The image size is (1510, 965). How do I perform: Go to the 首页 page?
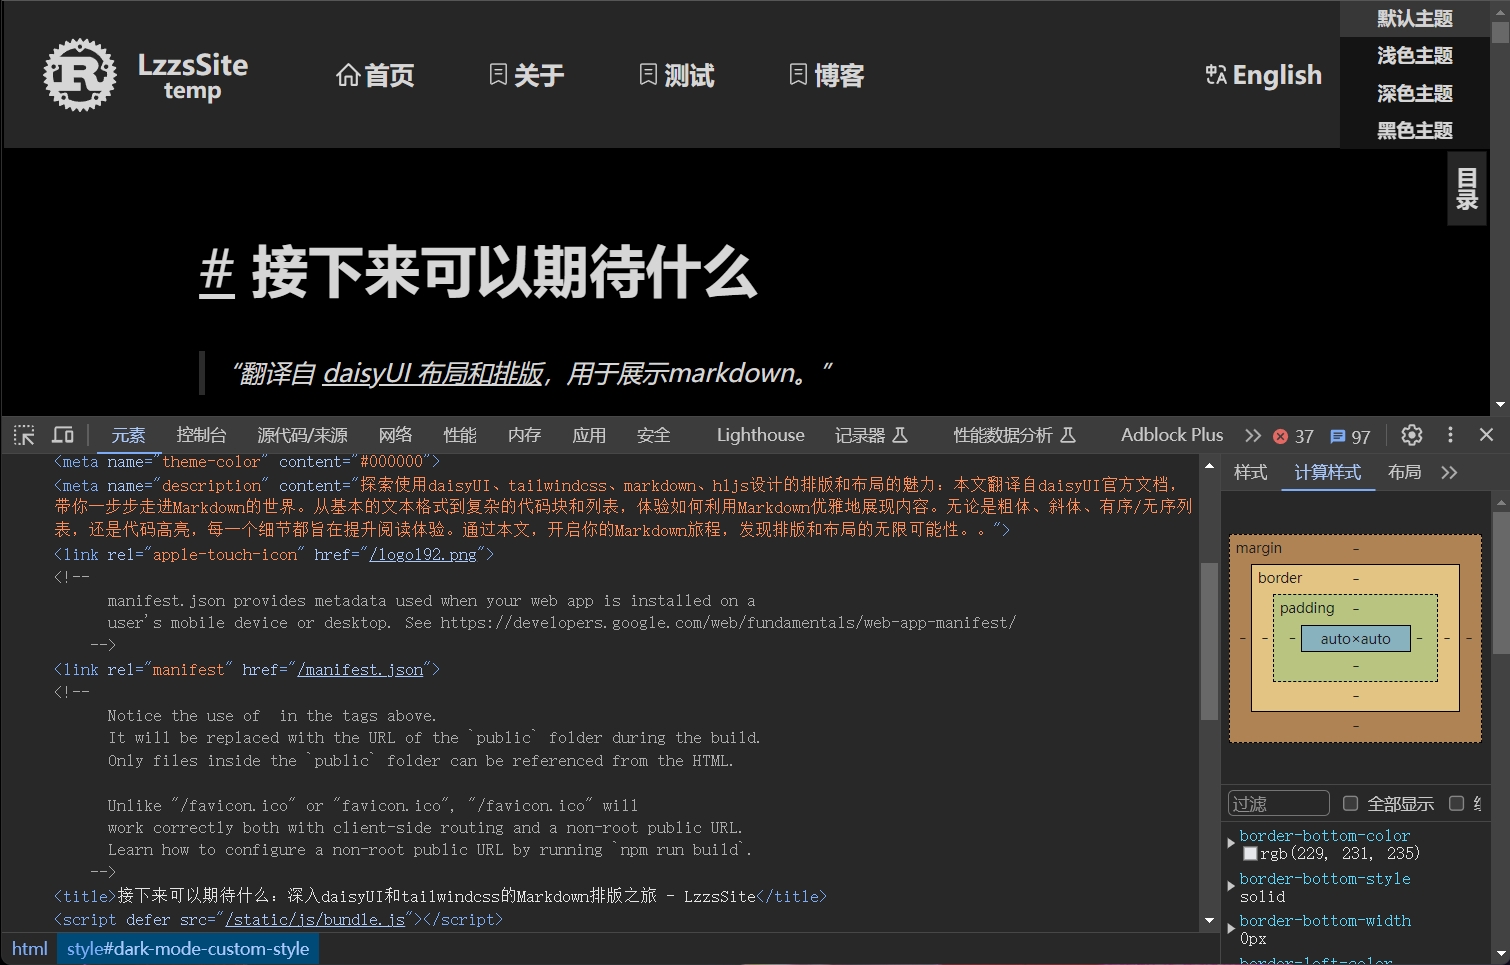click(x=375, y=75)
